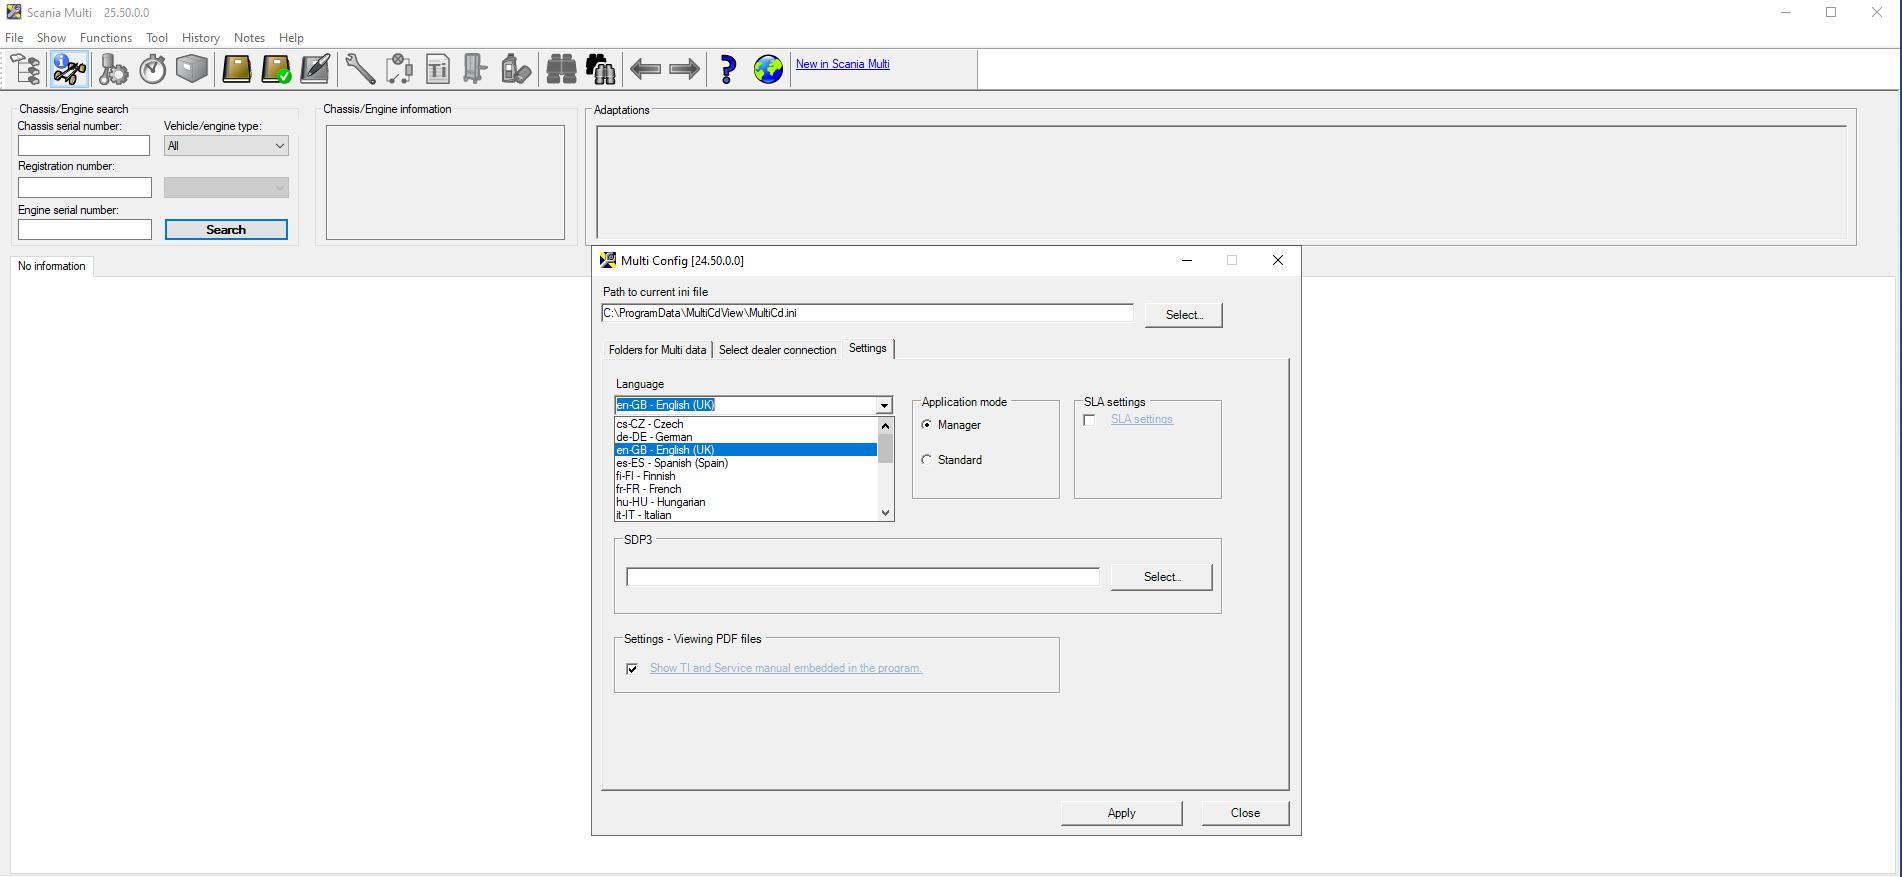
Task: Open the Functions menu
Action: click(105, 38)
